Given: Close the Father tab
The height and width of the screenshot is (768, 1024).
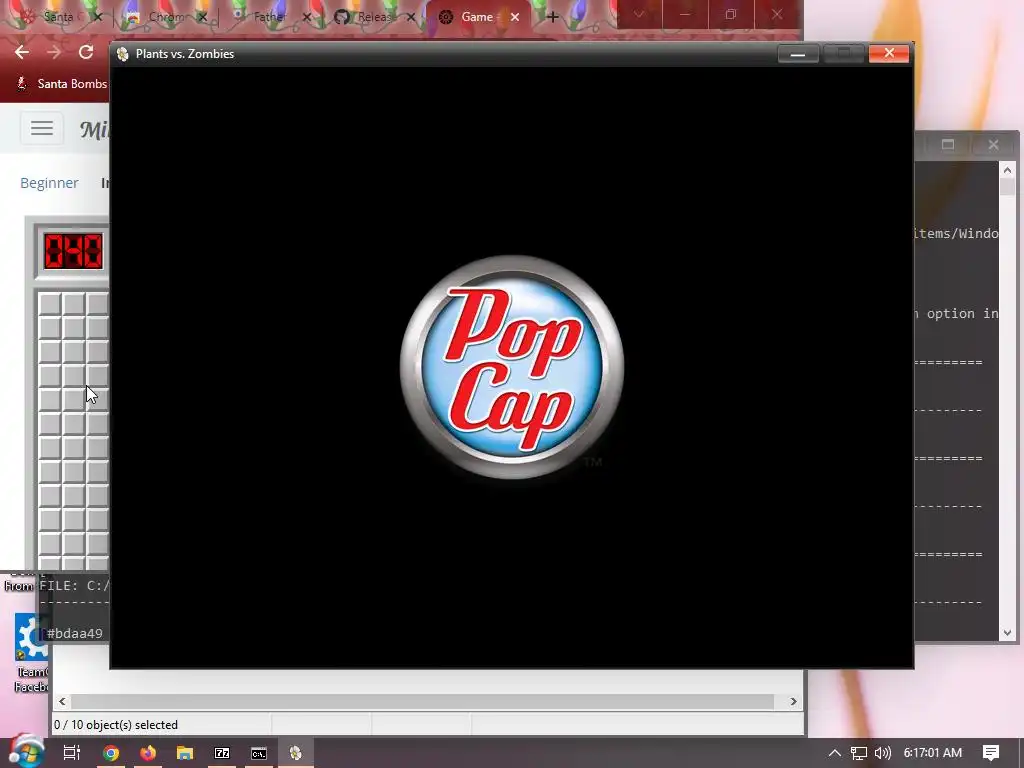Looking at the screenshot, I should 307,17.
